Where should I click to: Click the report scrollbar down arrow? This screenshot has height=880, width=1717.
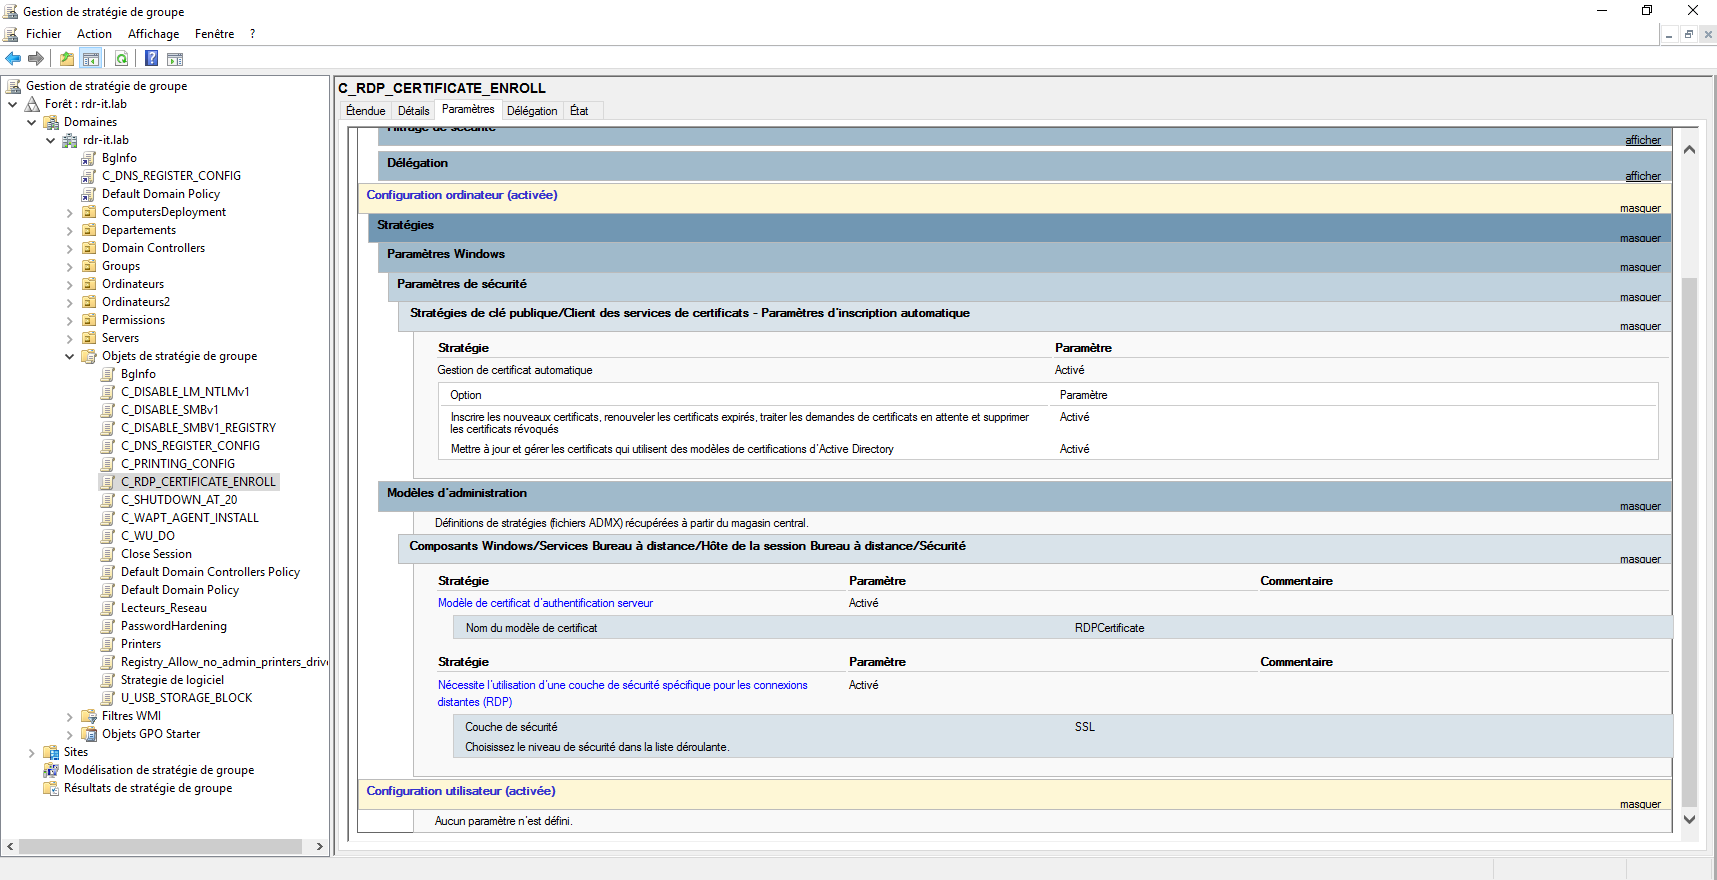pyautogui.click(x=1689, y=819)
